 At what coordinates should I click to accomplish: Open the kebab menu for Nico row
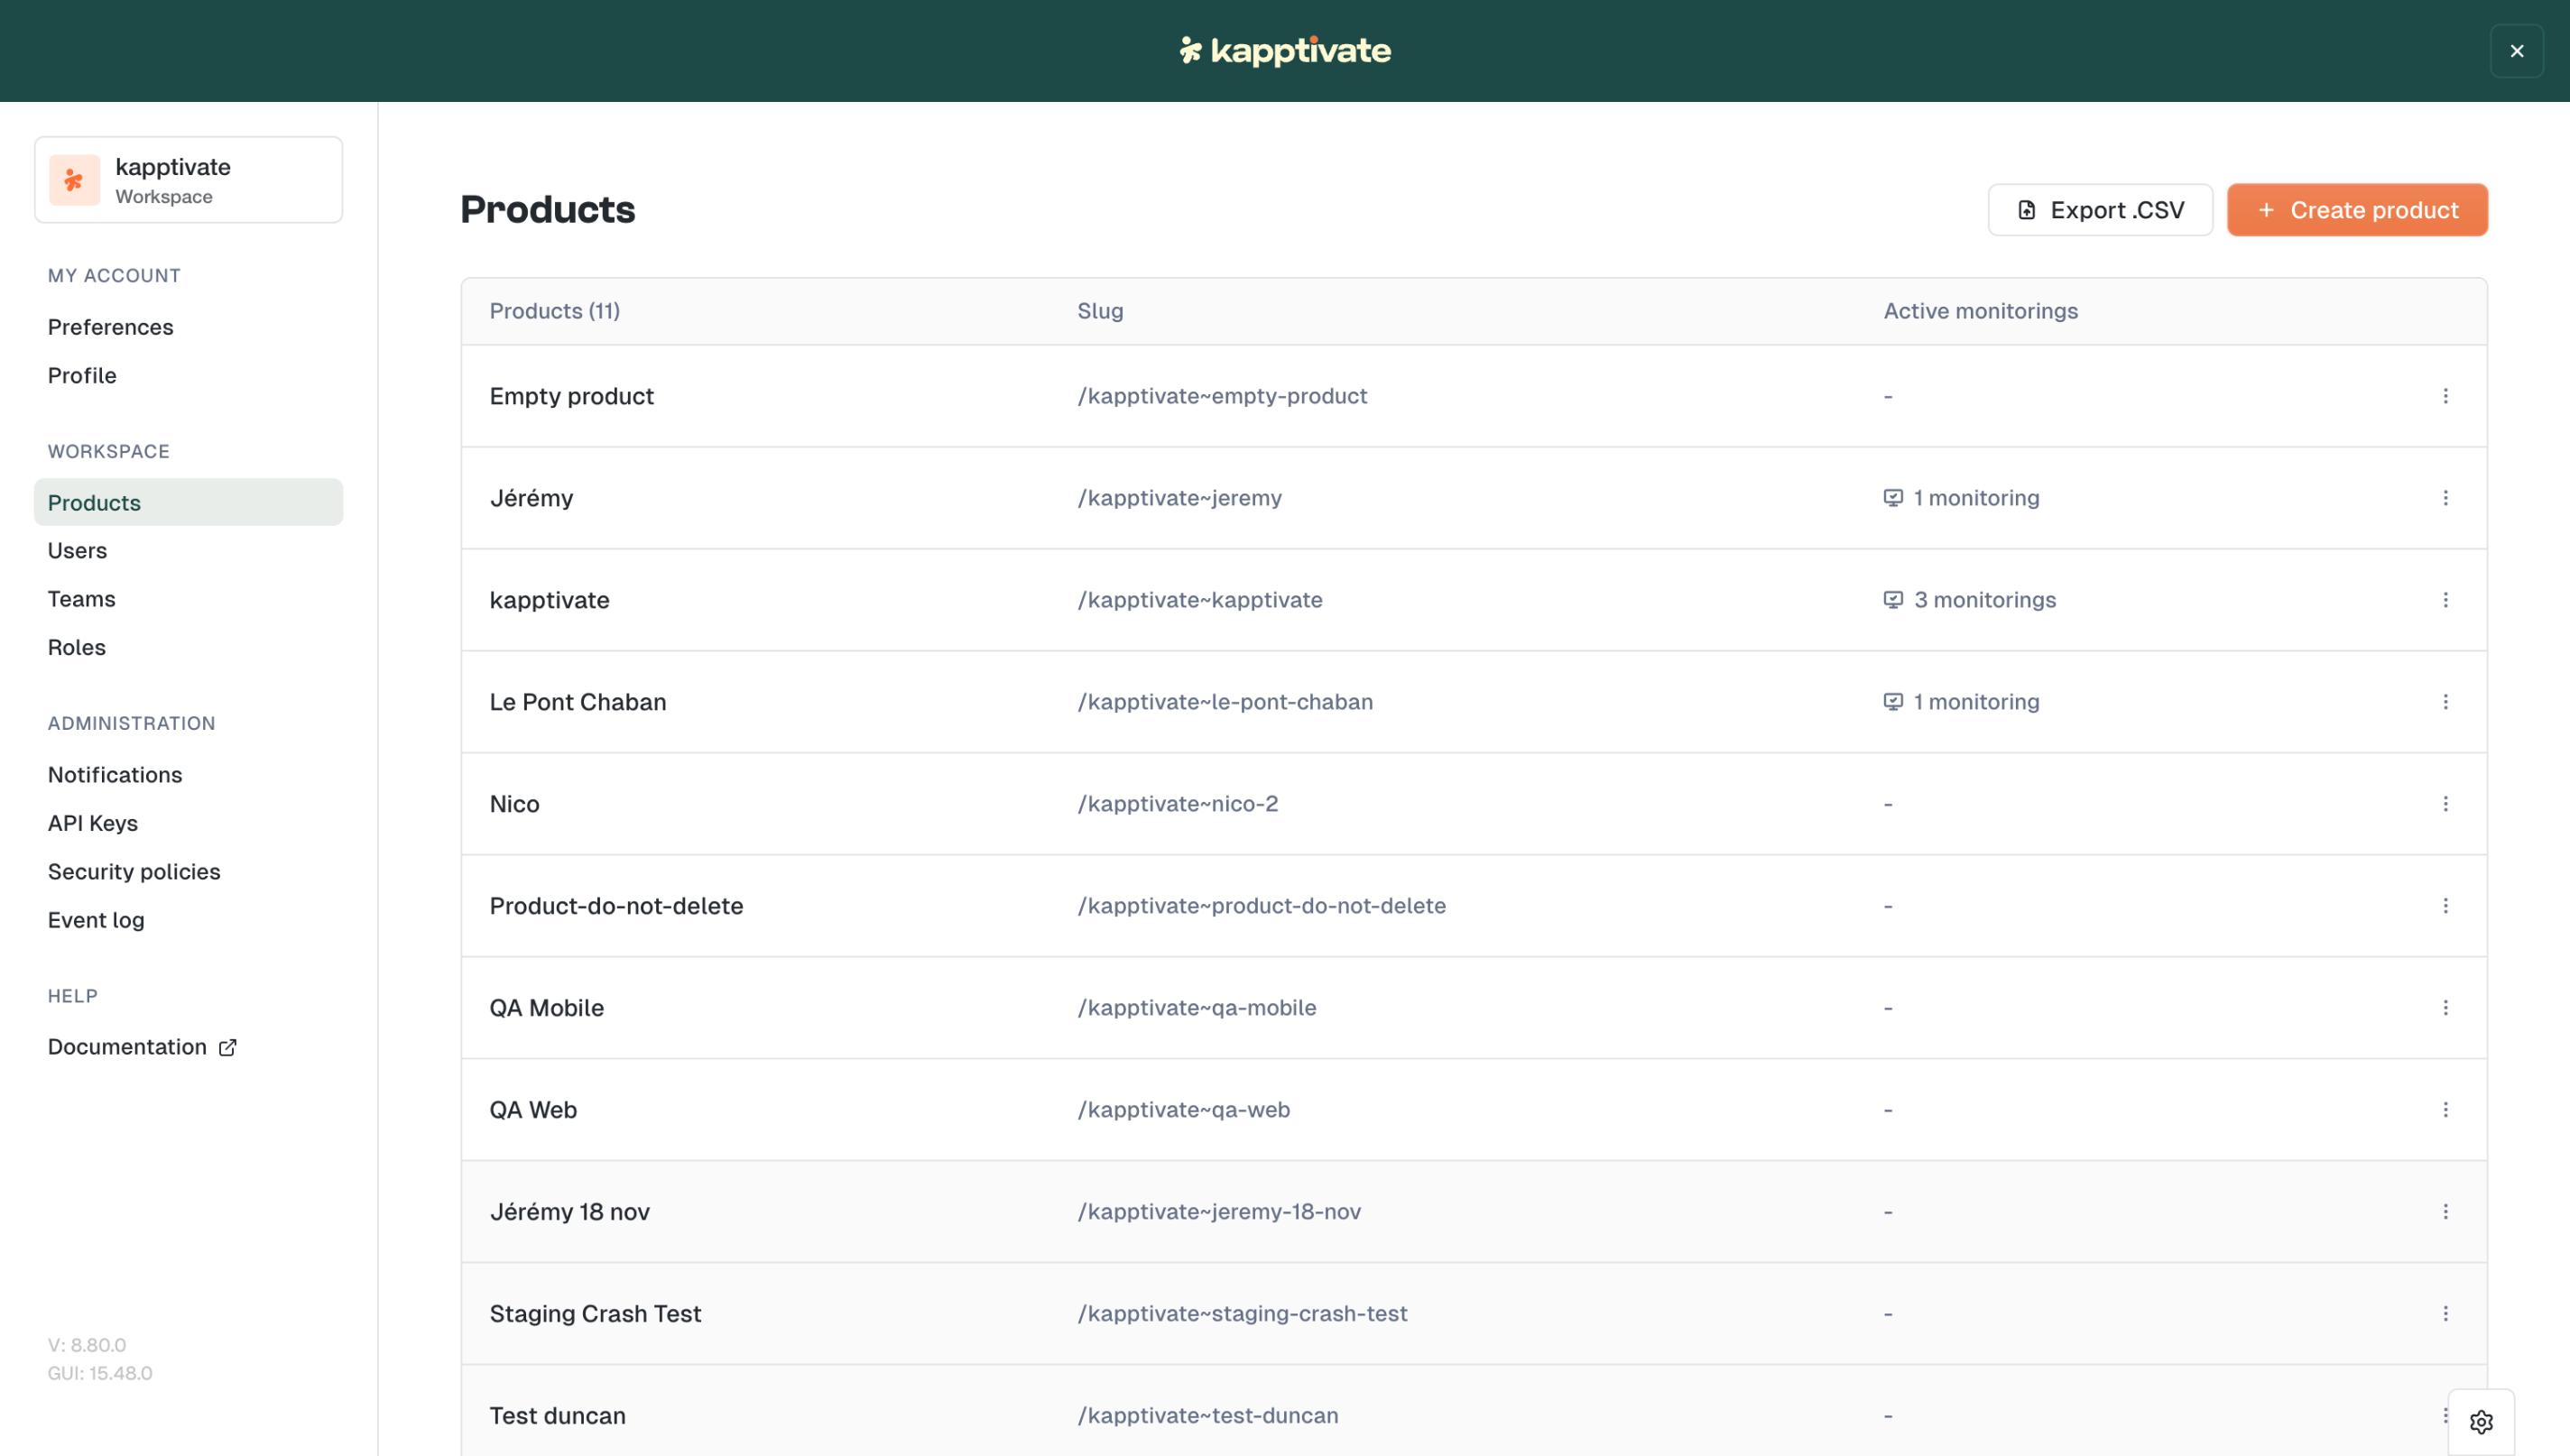[x=2445, y=804]
